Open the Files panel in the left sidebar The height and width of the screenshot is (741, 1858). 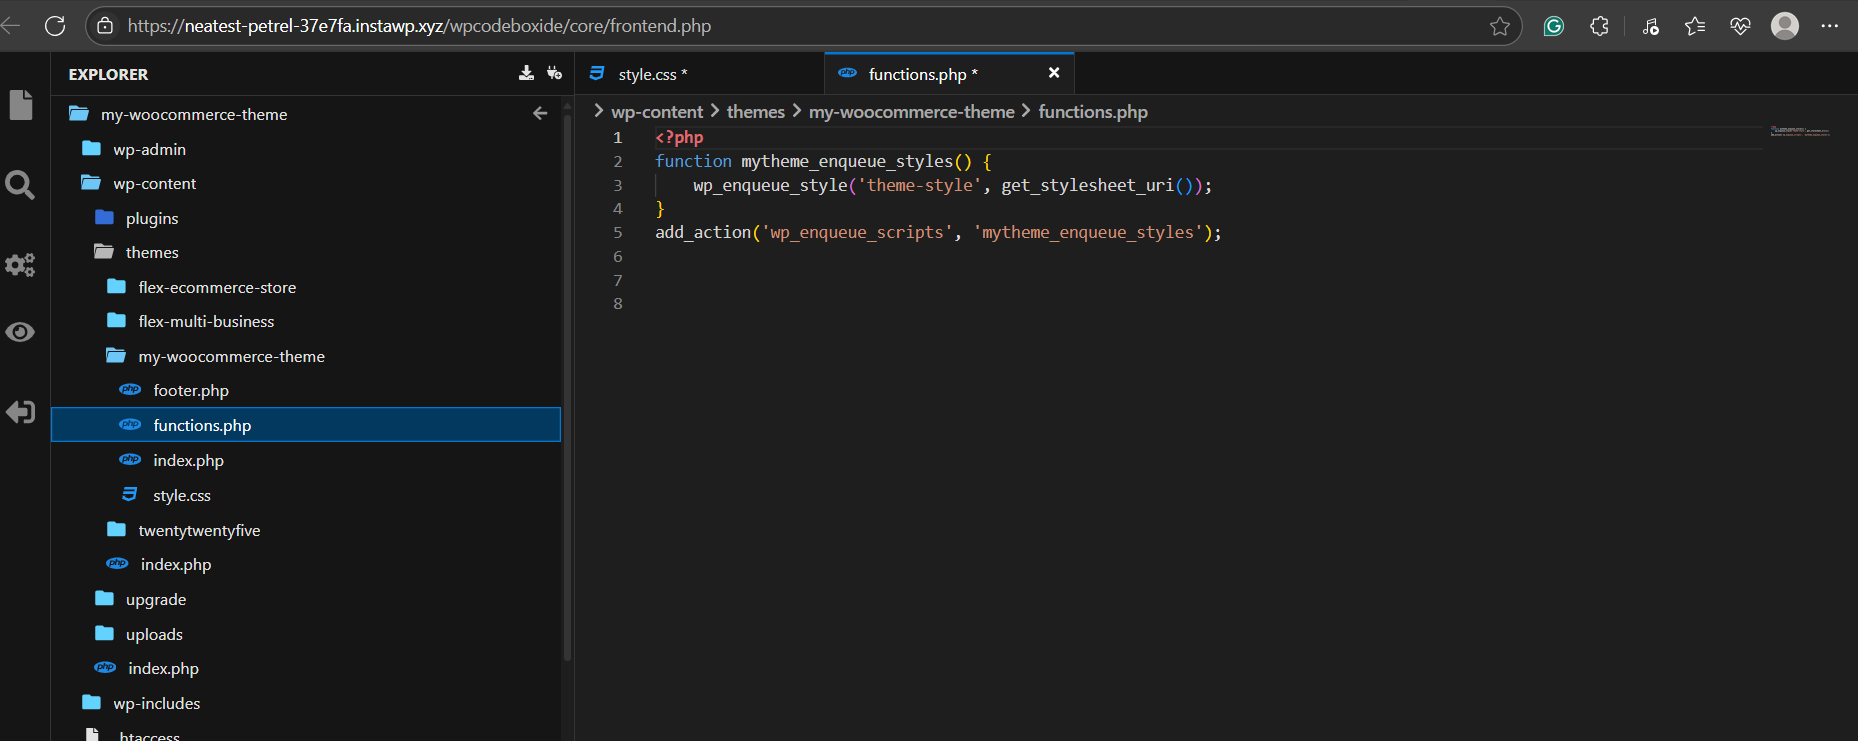(x=20, y=105)
